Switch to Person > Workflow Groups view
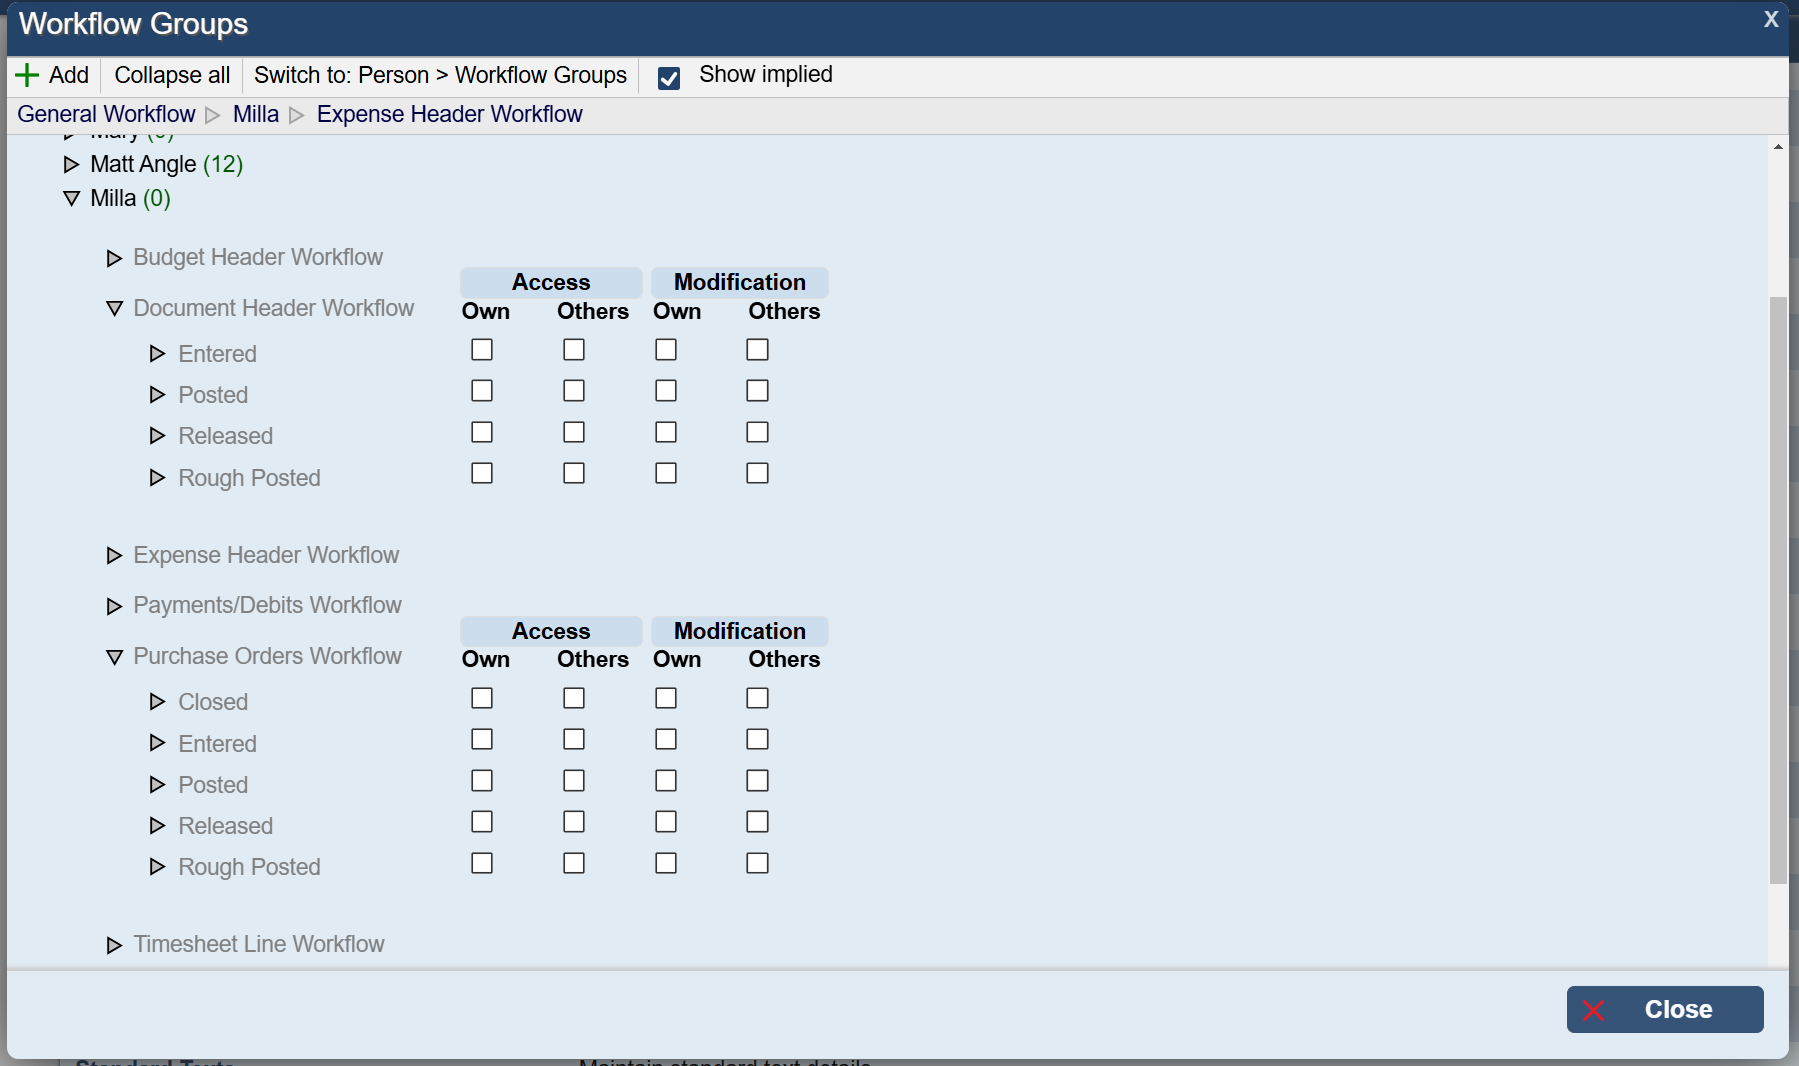The height and width of the screenshot is (1066, 1799). tap(440, 75)
